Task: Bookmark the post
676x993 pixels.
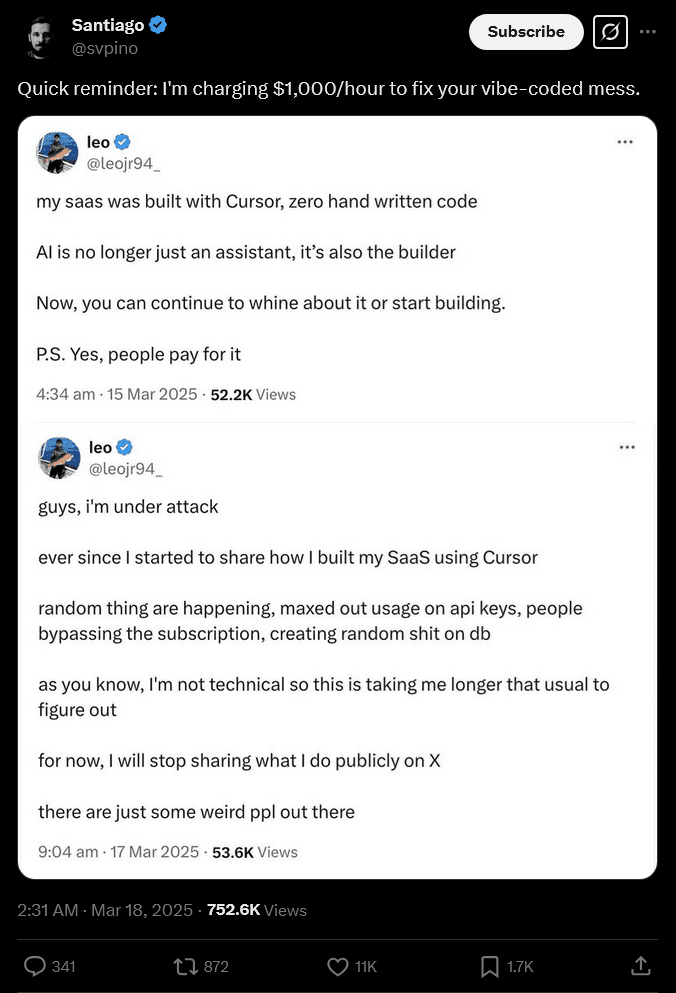Action: pos(489,966)
